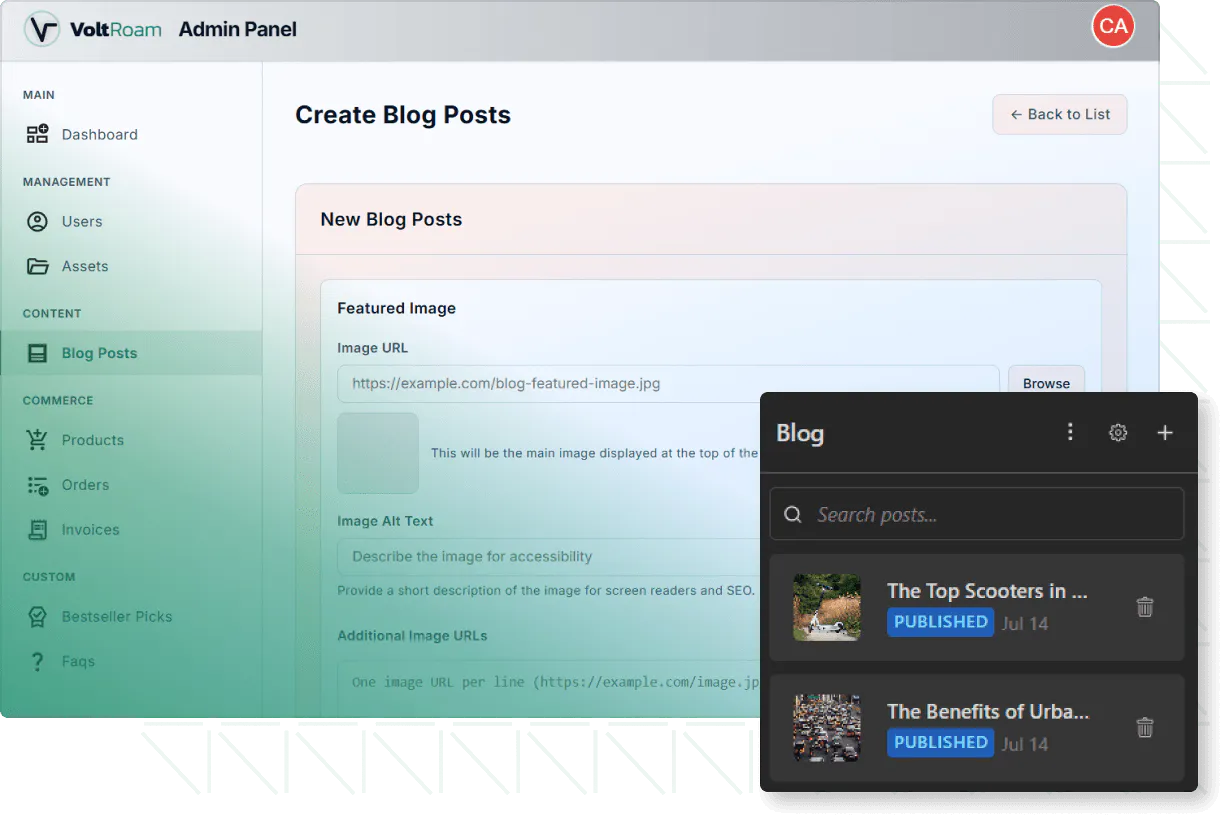Open The Top Scooters post title
1222x818 pixels.
click(x=987, y=591)
